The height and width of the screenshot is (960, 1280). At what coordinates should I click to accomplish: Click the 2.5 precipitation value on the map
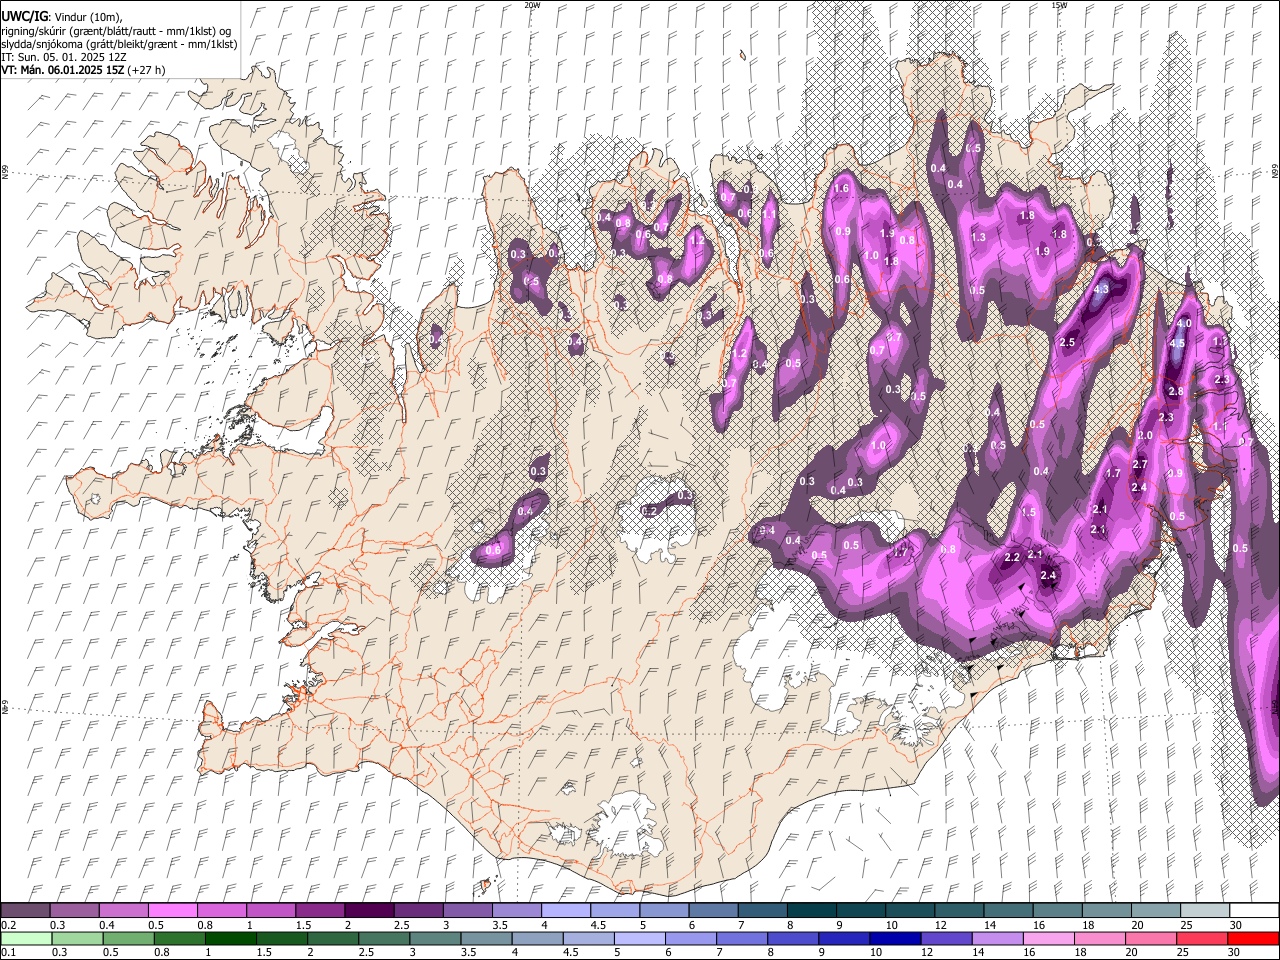(x=1067, y=343)
